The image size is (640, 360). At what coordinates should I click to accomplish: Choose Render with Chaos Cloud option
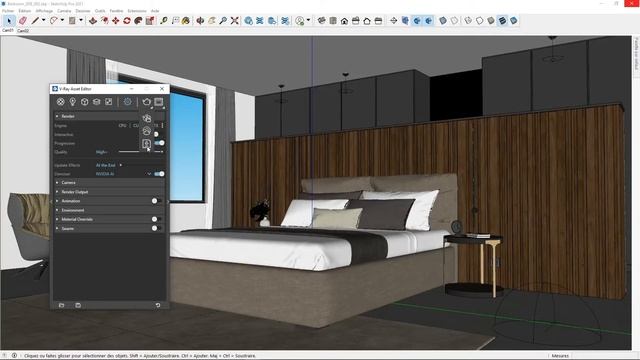[x=147, y=131]
